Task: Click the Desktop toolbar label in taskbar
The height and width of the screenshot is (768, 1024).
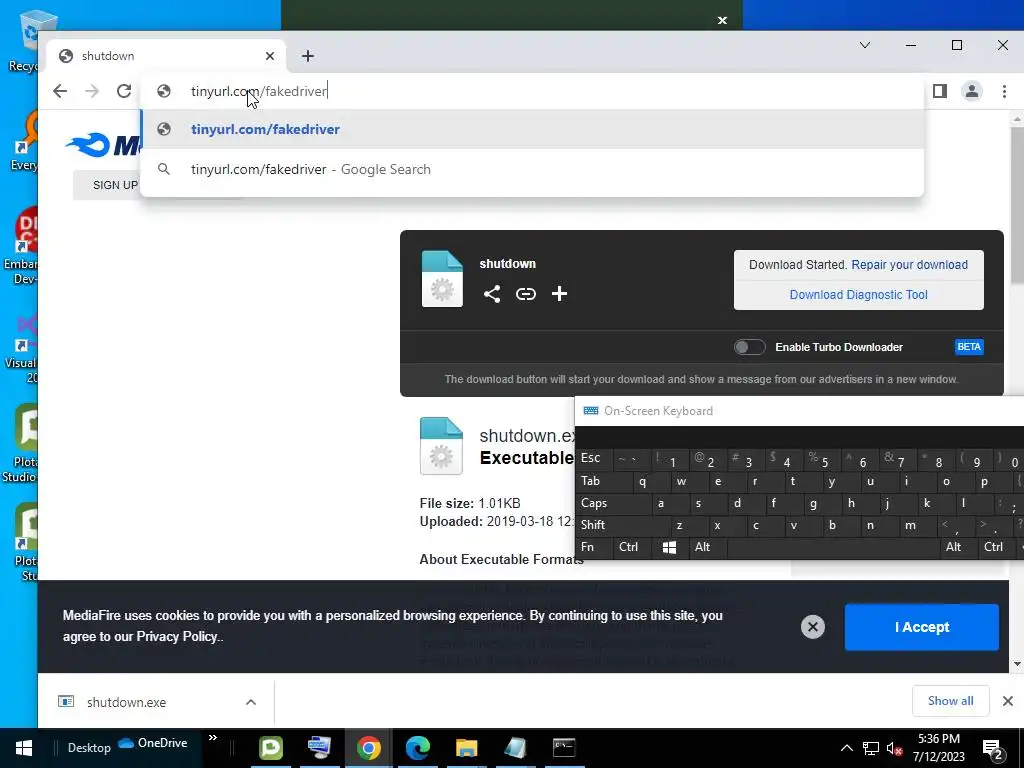Action: pos(89,748)
